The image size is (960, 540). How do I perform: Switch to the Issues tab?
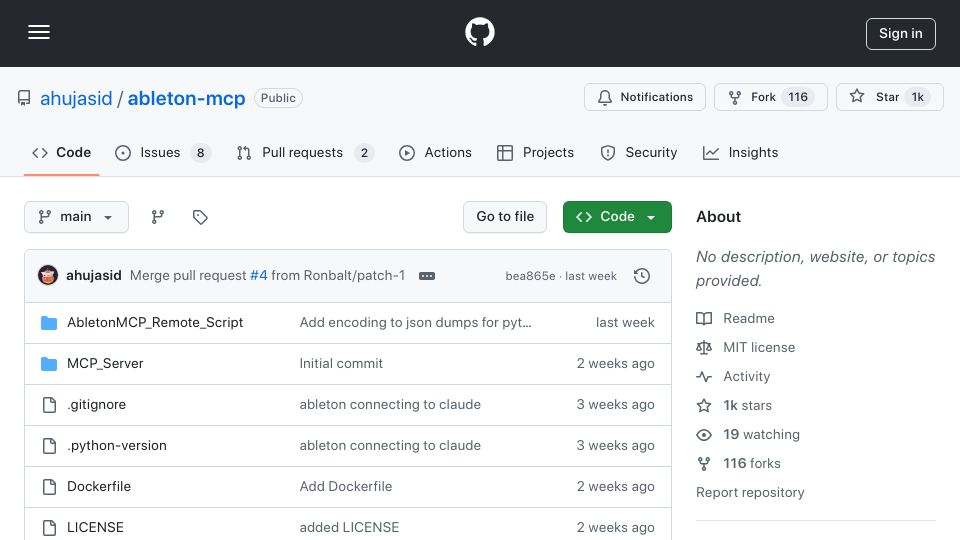point(162,152)
